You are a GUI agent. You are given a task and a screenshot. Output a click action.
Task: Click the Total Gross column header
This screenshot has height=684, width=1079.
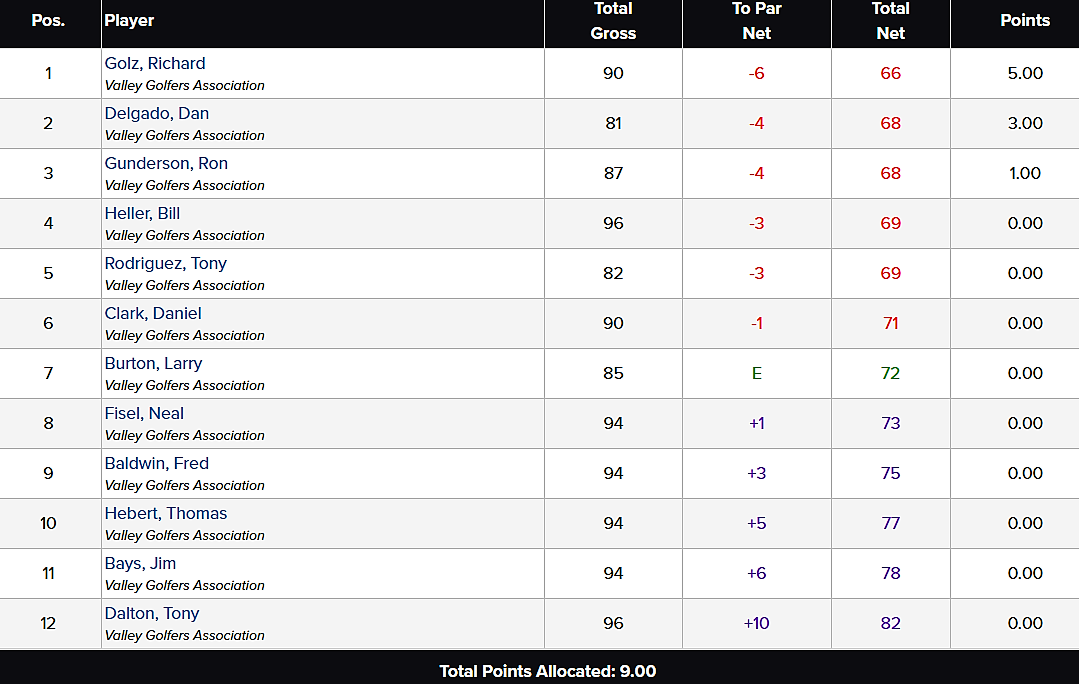click(613, 21)
